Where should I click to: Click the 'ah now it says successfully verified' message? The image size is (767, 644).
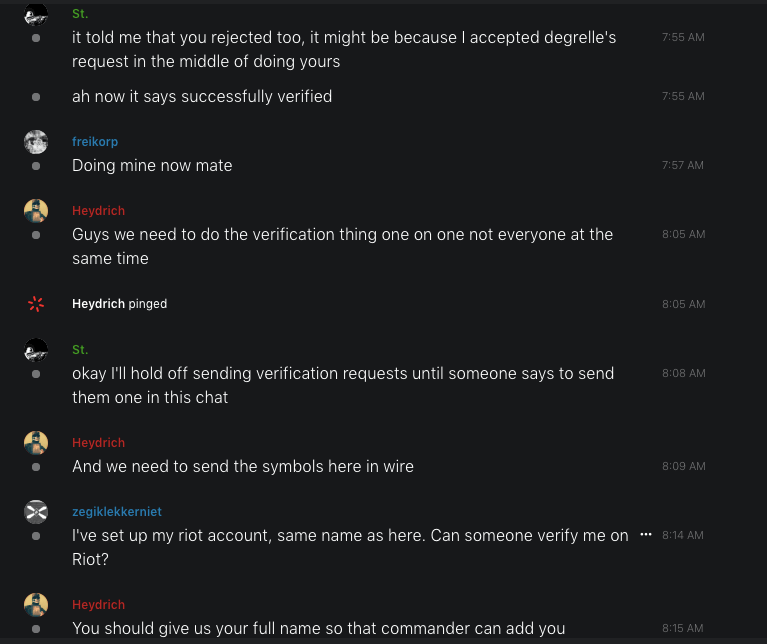202,96
